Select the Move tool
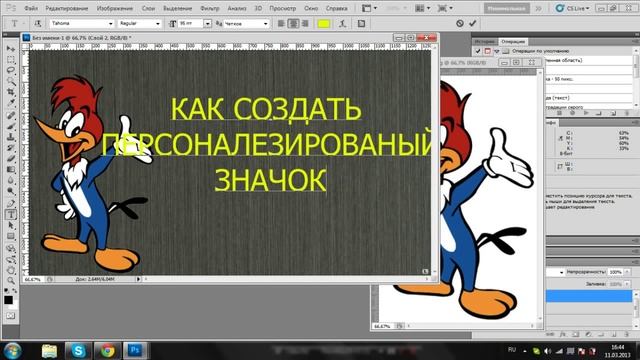The width and height of the screenshot is (640, 360). pyautogui.click(x=11, y=49)
